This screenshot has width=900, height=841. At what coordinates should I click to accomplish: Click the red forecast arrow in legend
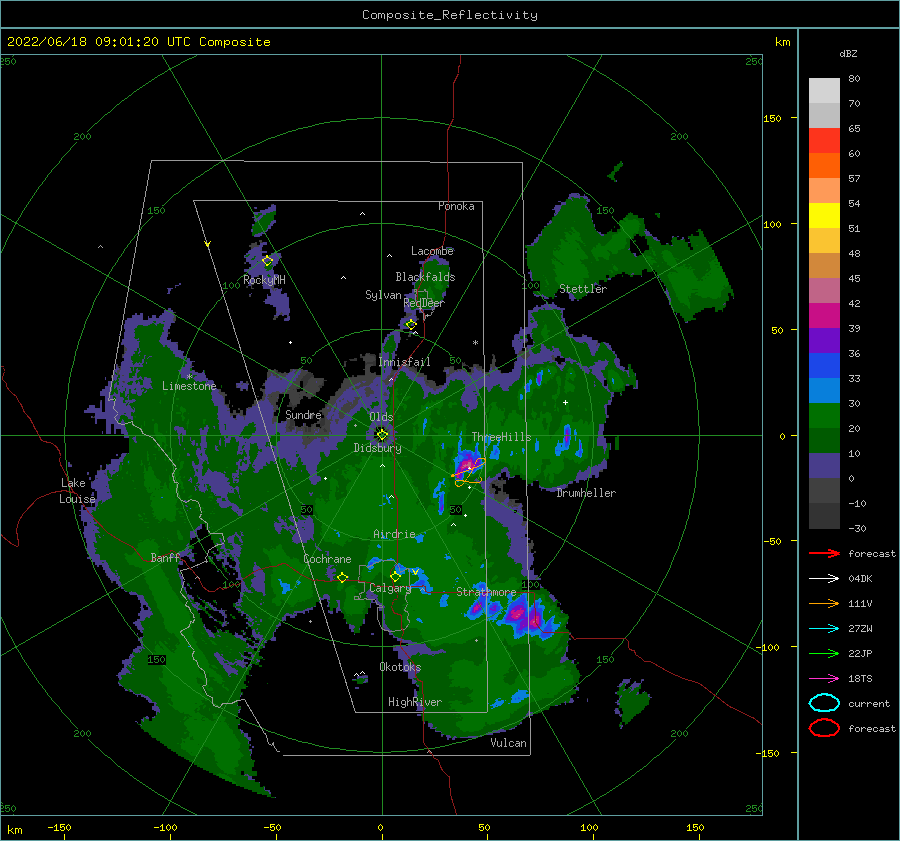tap(824, 553)
